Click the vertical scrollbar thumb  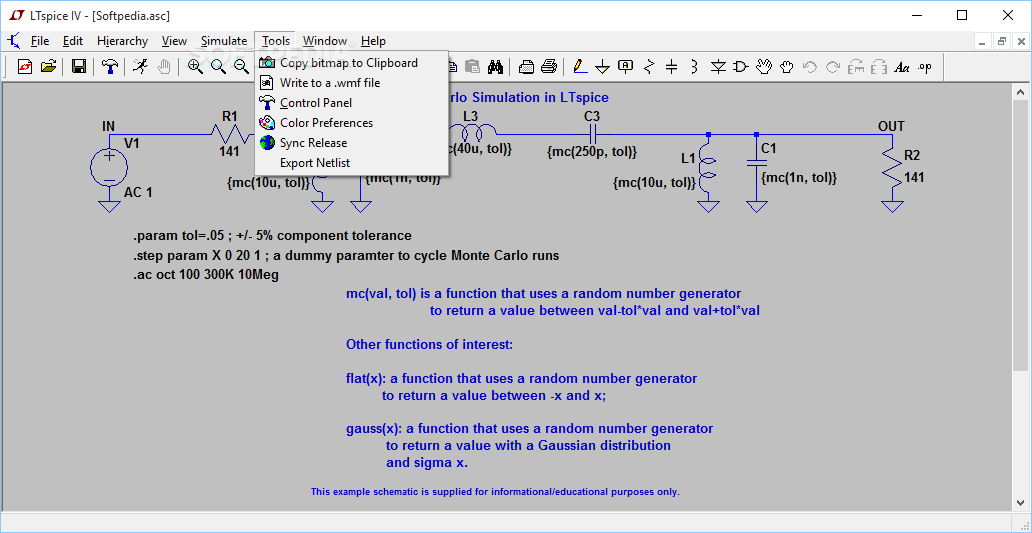(x=1020, y=236)
